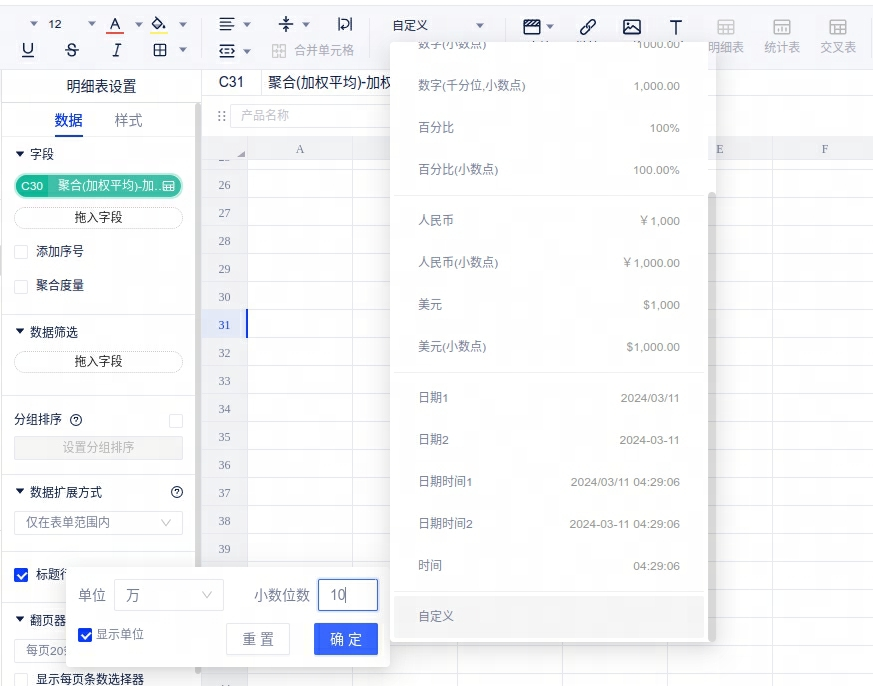
Task: Apply strikethrough formatting
Action: coord(71,50)
